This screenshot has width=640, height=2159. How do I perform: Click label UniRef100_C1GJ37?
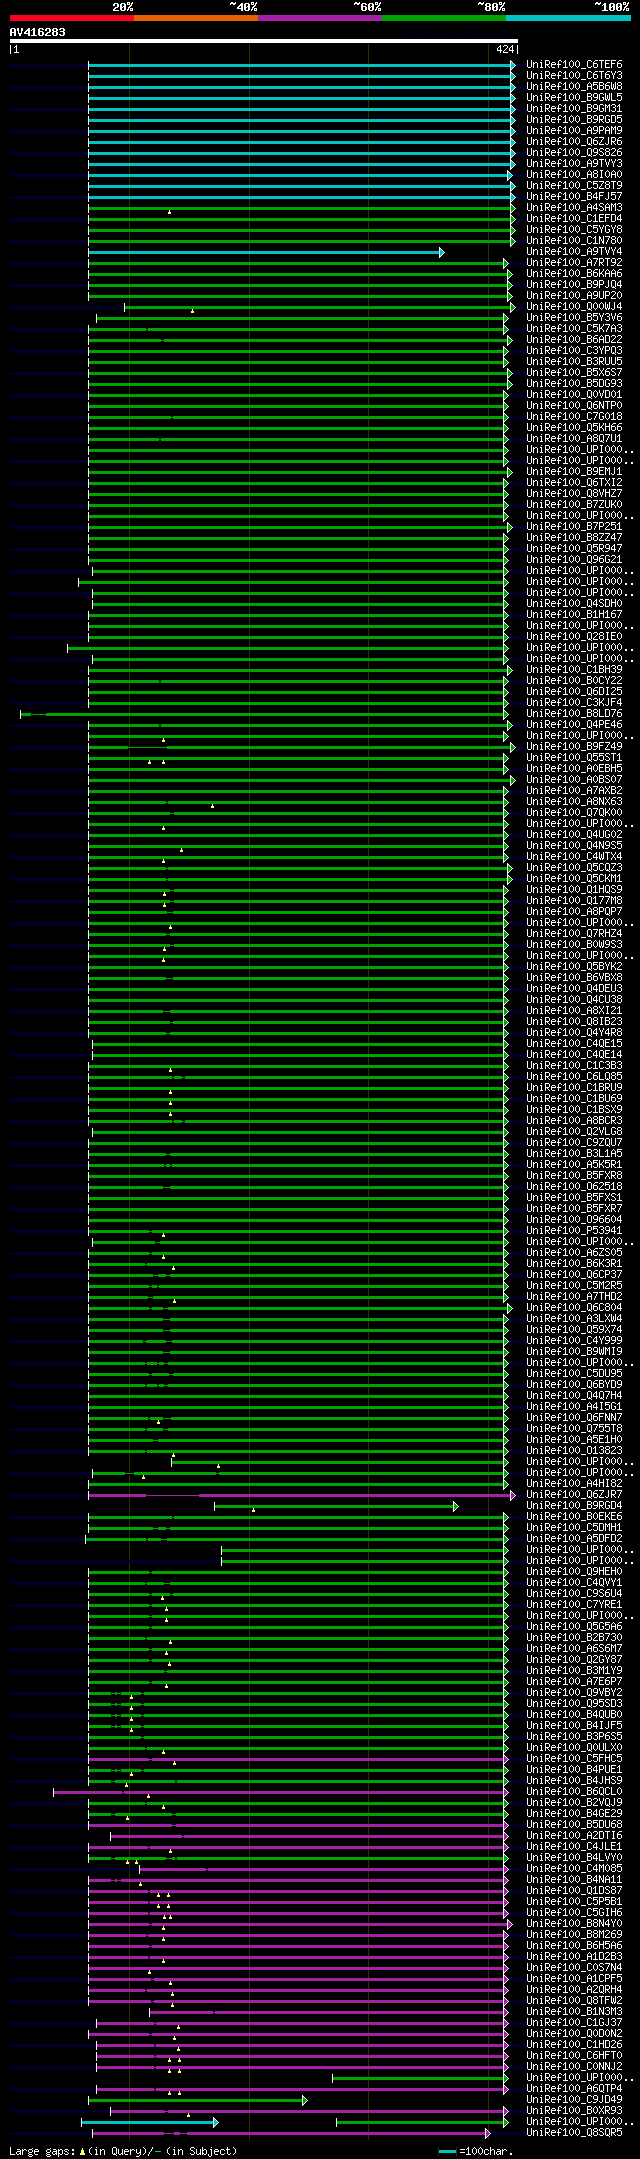pos(574,2023)
